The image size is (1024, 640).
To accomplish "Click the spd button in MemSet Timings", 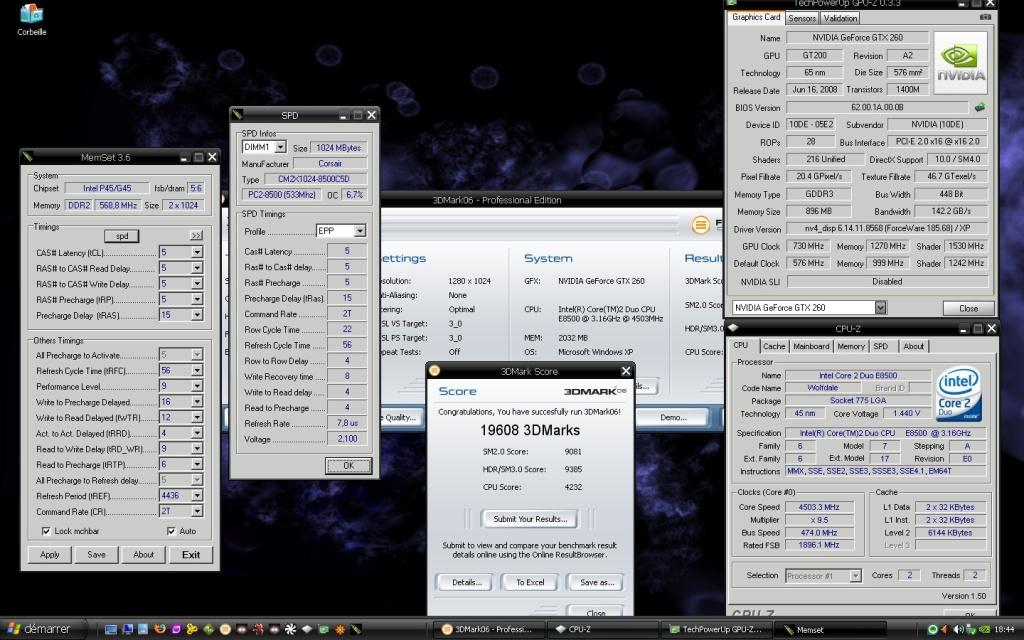I will pyautogui.click(x=121, y=236).
